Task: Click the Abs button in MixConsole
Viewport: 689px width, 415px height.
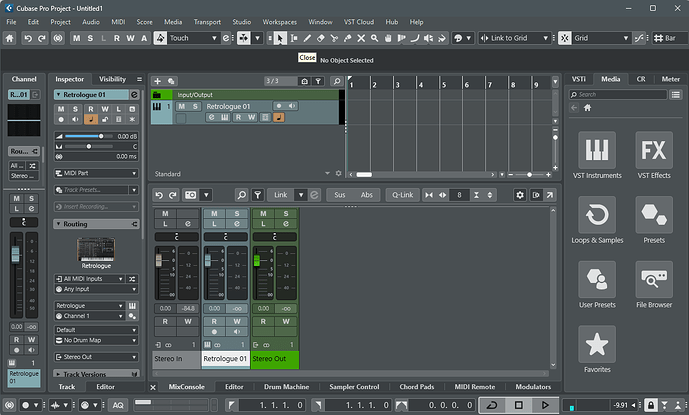Action: pos(366,195)
